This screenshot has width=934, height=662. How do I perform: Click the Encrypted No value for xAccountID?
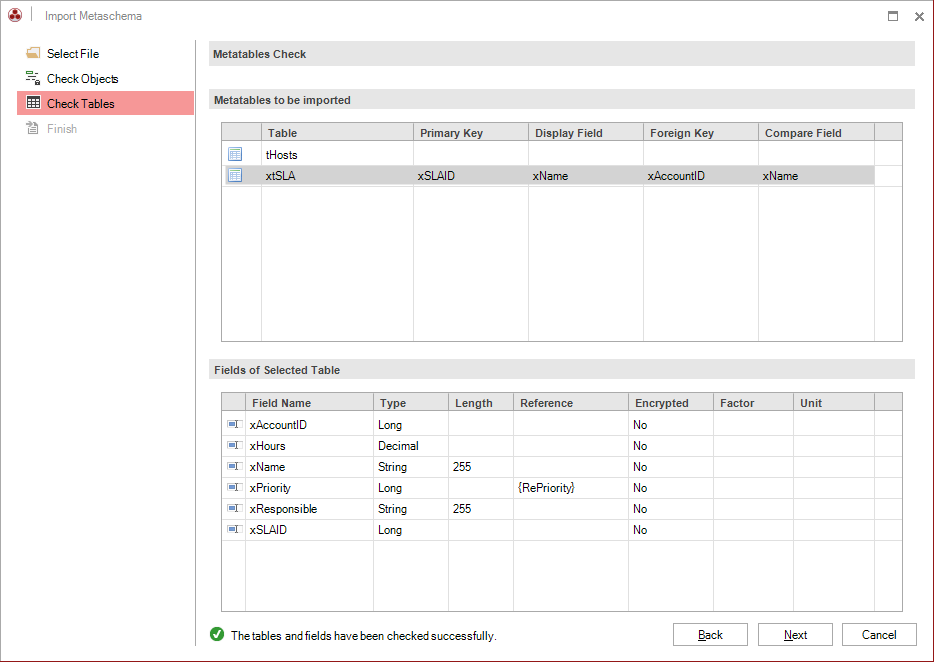[x=640, y=425]
